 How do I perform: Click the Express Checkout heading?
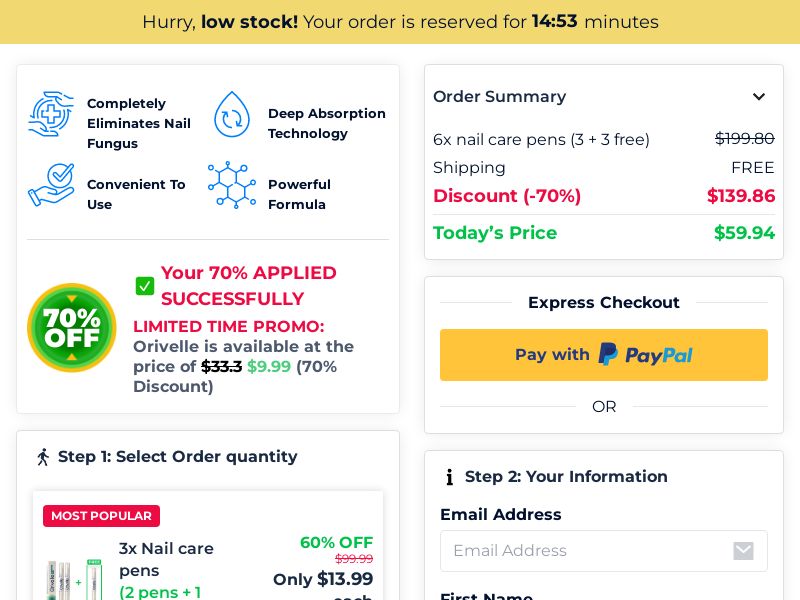tap(603, 303)
